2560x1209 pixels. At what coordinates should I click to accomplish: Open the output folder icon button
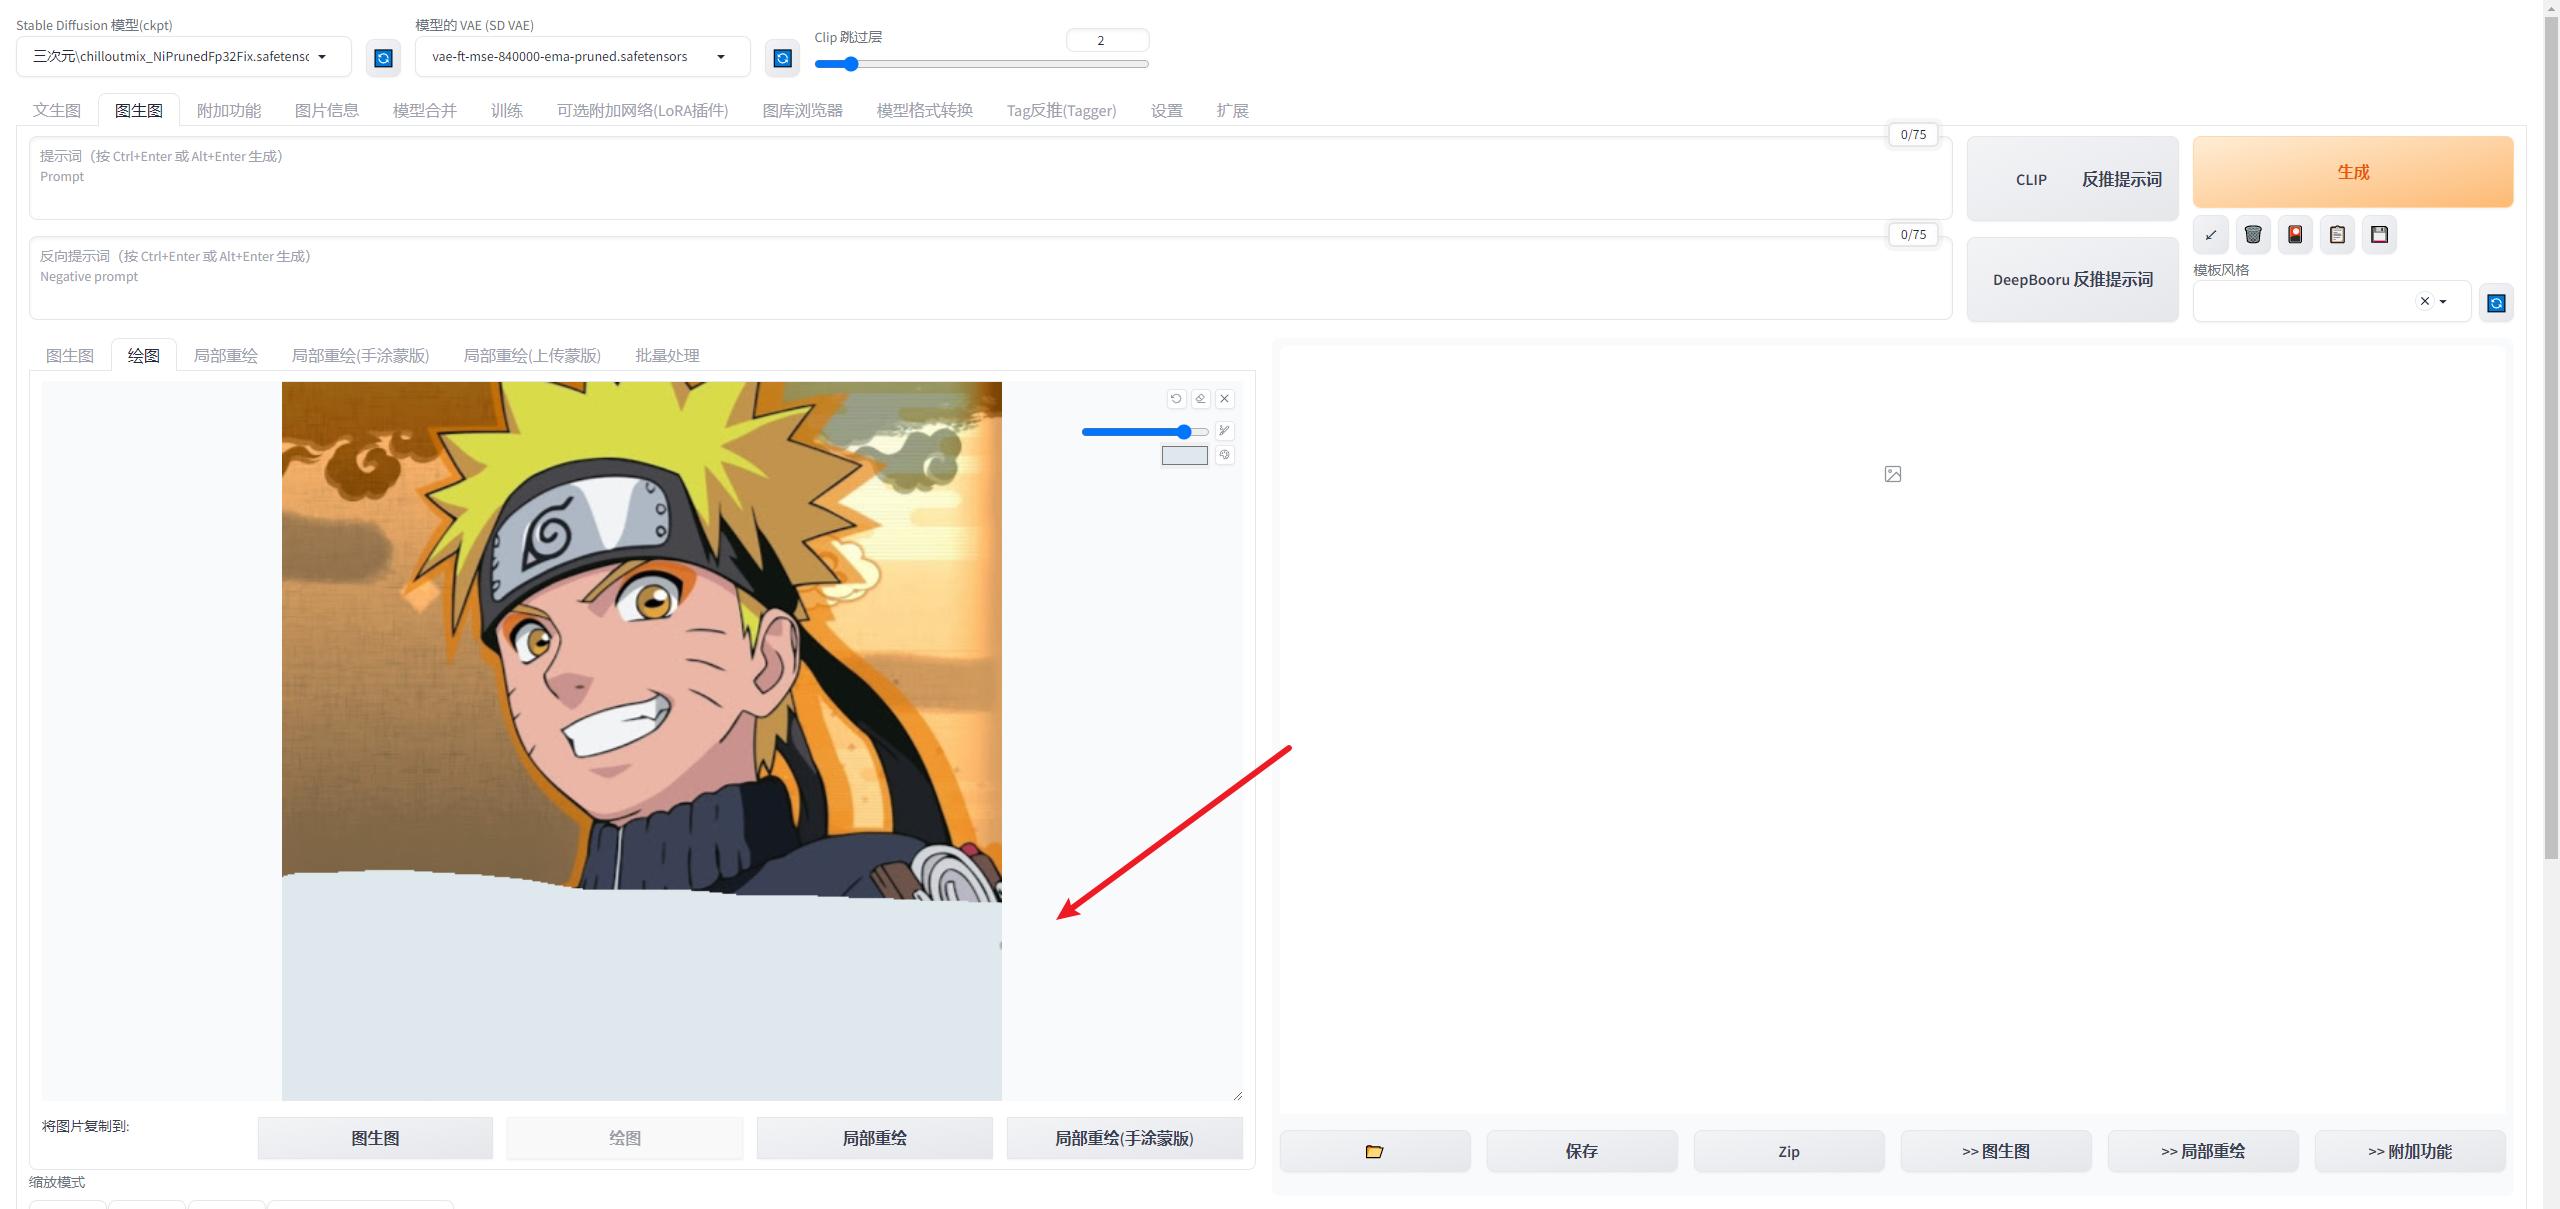click(1375, 1151)
